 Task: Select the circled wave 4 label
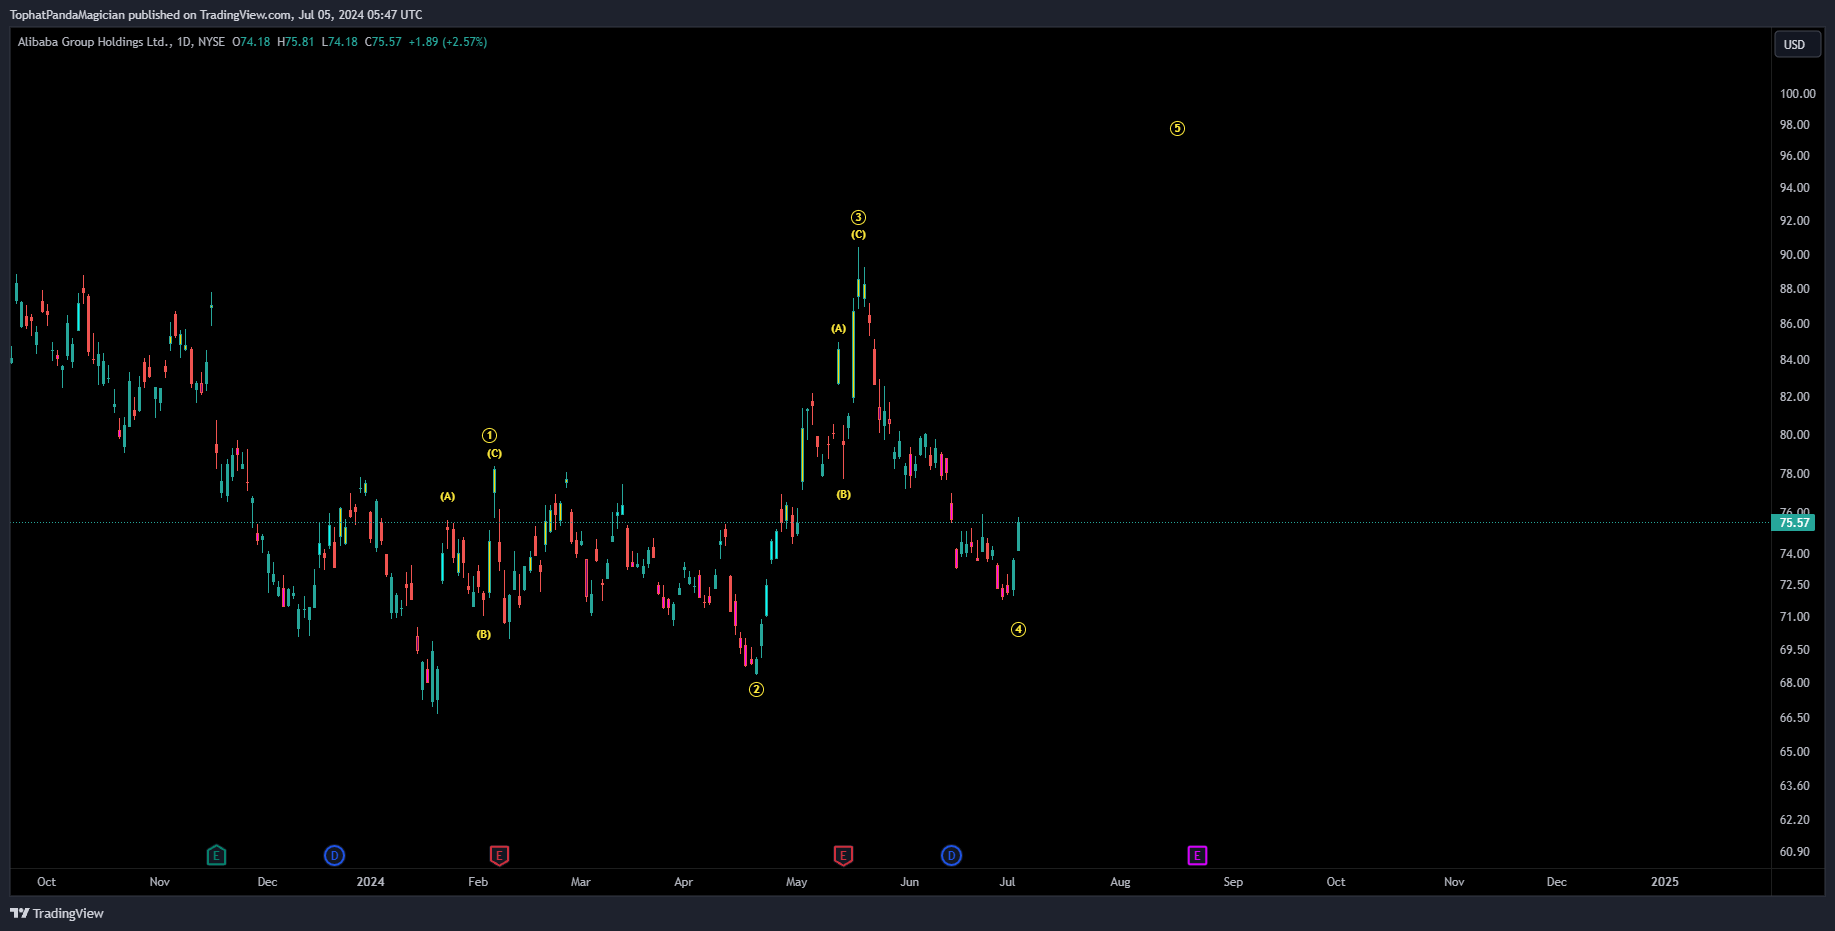[1018, 629]
